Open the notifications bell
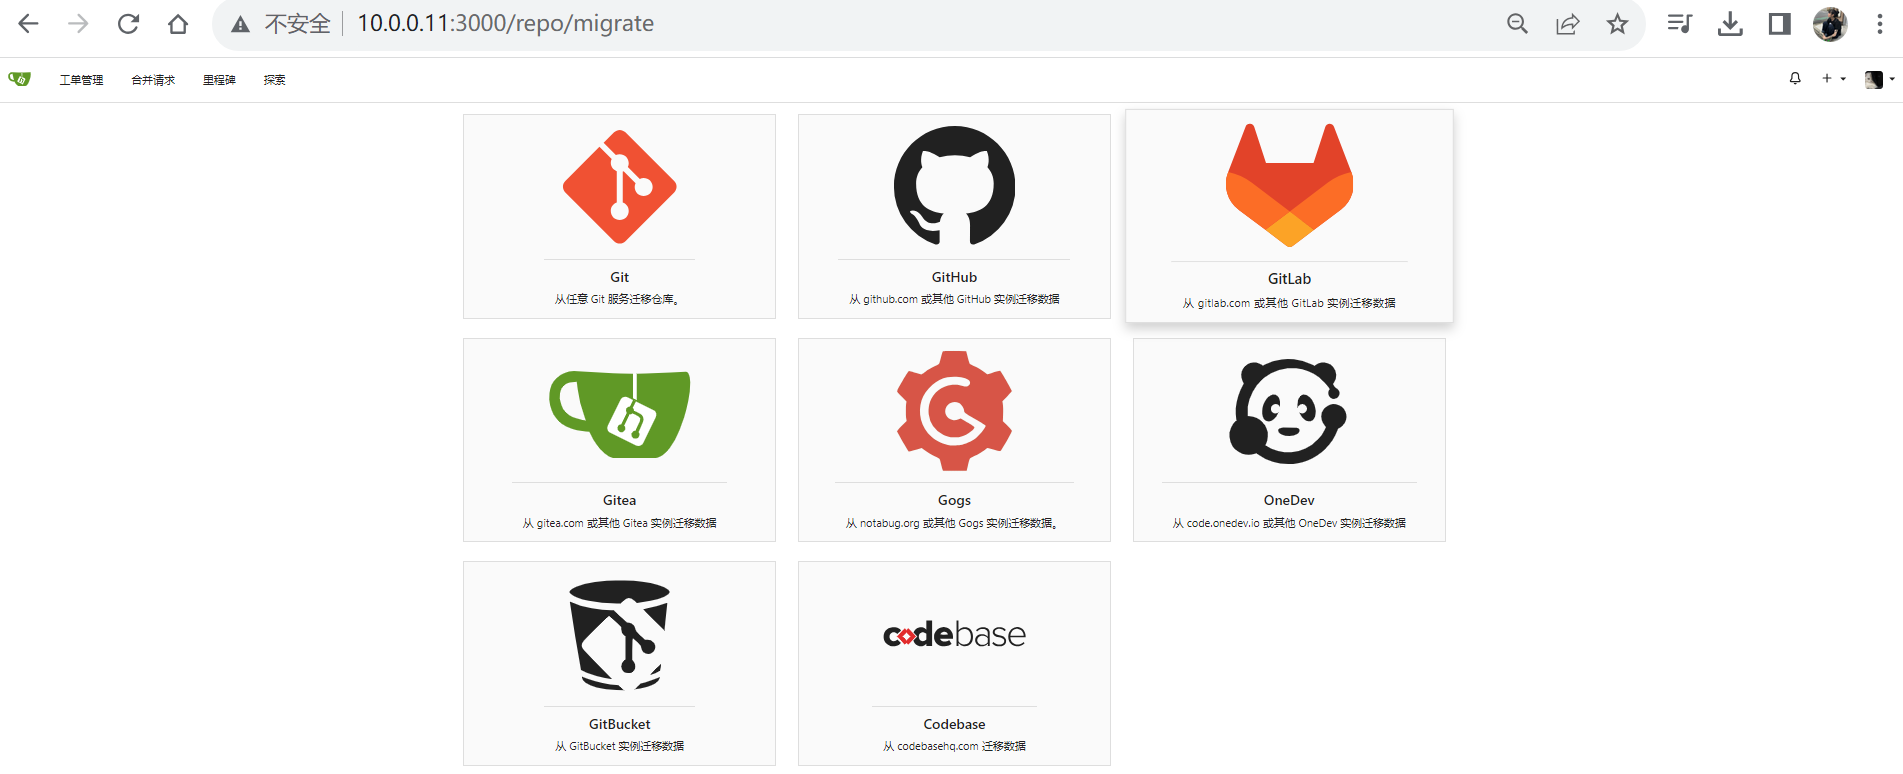 pyautogui.click(x=1795, y=79)
